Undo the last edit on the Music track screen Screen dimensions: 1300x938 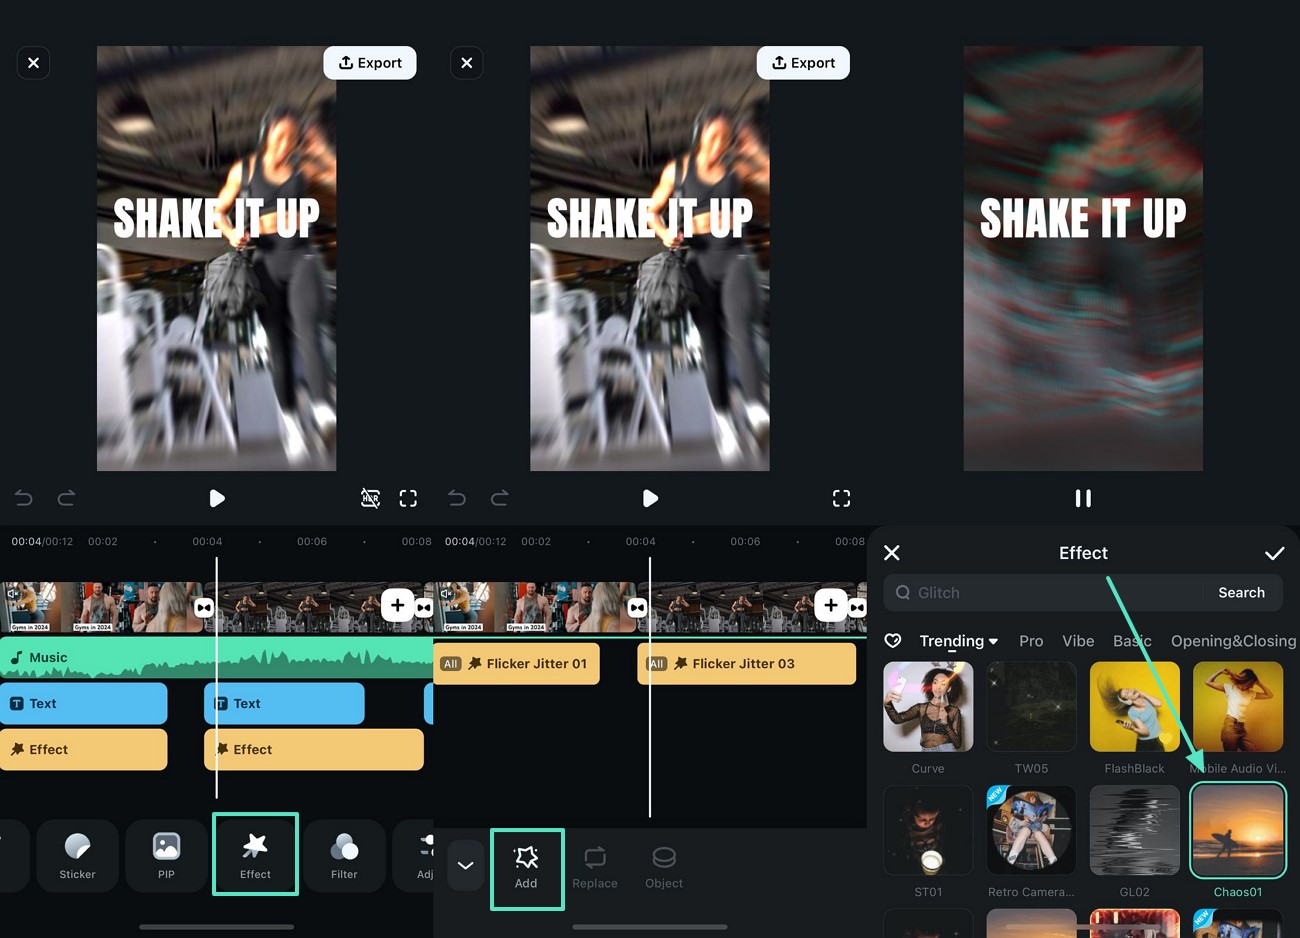point(23,498)
